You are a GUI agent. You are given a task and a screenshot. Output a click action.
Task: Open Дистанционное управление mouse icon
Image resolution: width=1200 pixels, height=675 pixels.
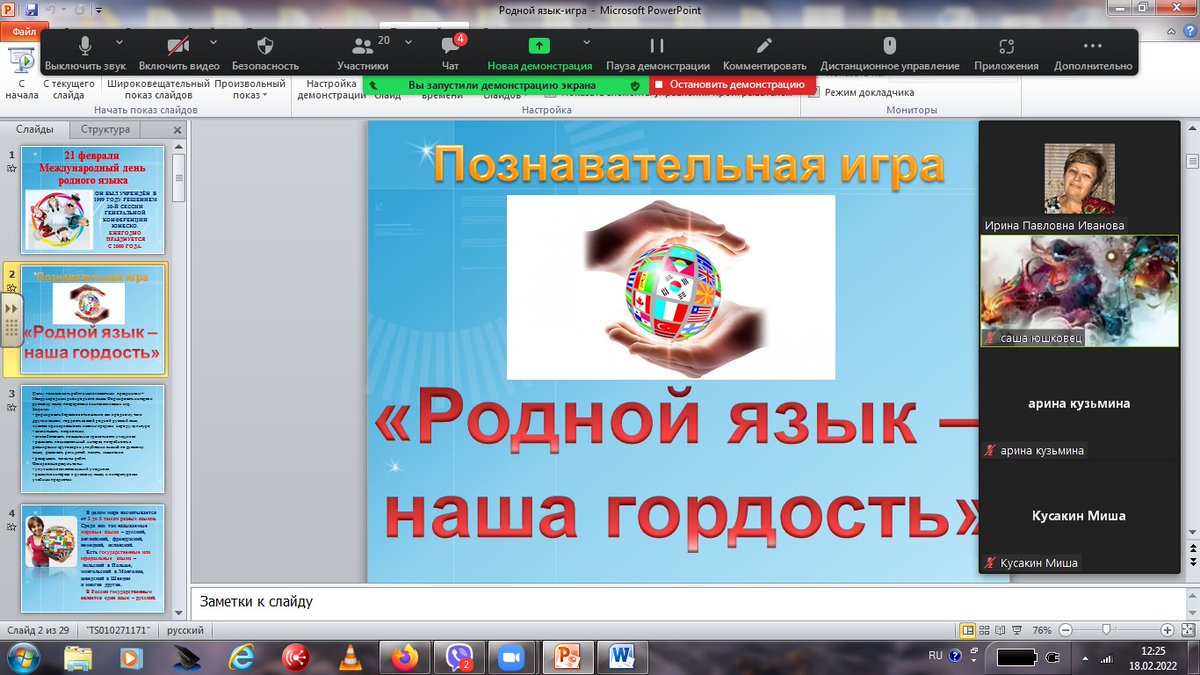pos(889,54)
